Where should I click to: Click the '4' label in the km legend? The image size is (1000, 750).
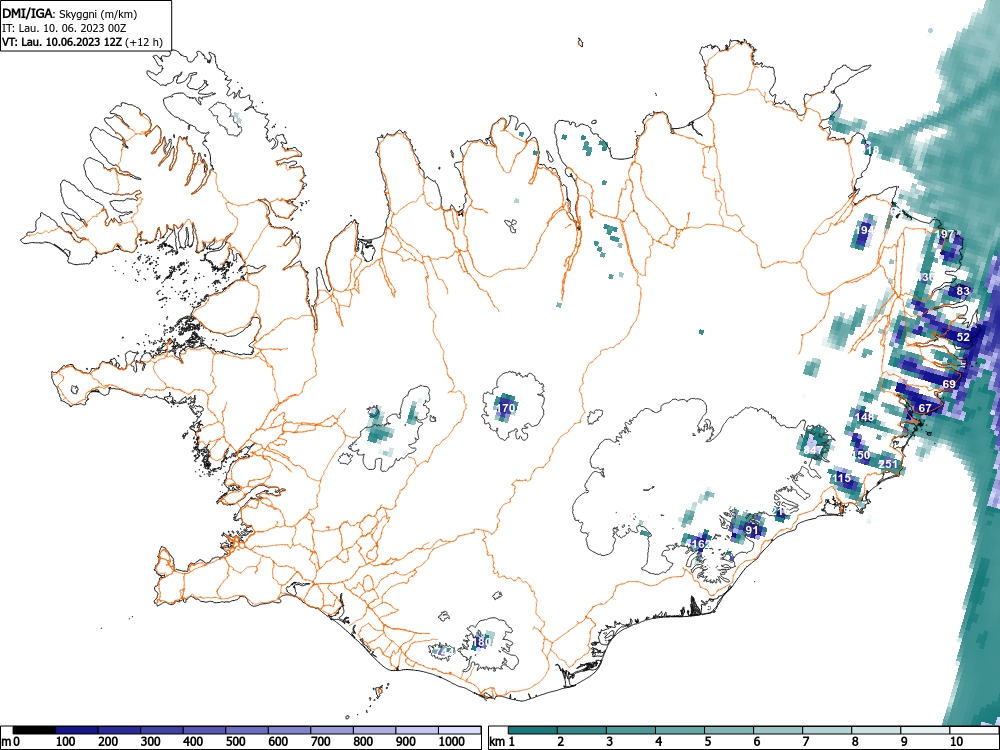coord(659,742)
